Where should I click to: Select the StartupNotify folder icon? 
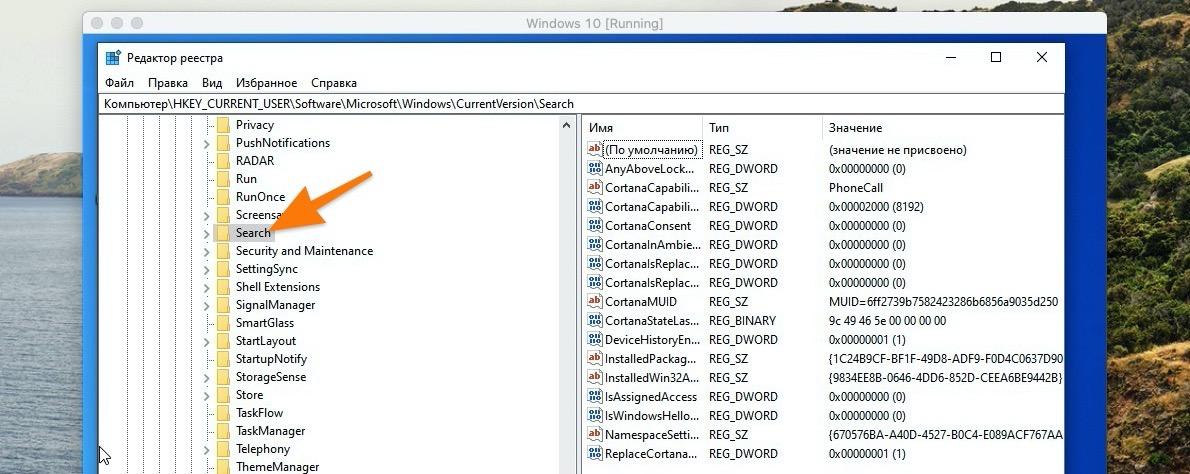pyautogui.click(x=223, y=359)
